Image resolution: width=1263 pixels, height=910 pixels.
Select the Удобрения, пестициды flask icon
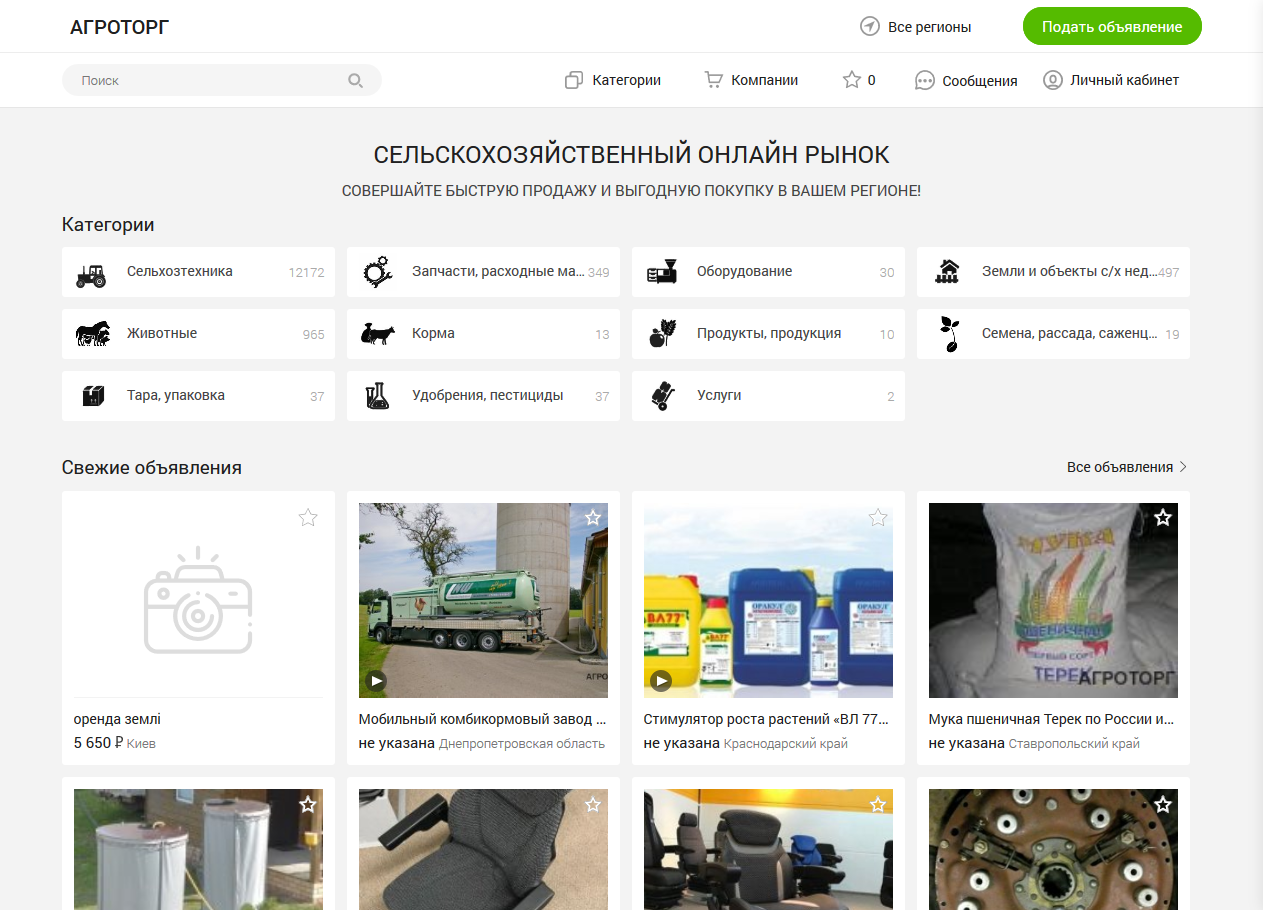point(376,396)
